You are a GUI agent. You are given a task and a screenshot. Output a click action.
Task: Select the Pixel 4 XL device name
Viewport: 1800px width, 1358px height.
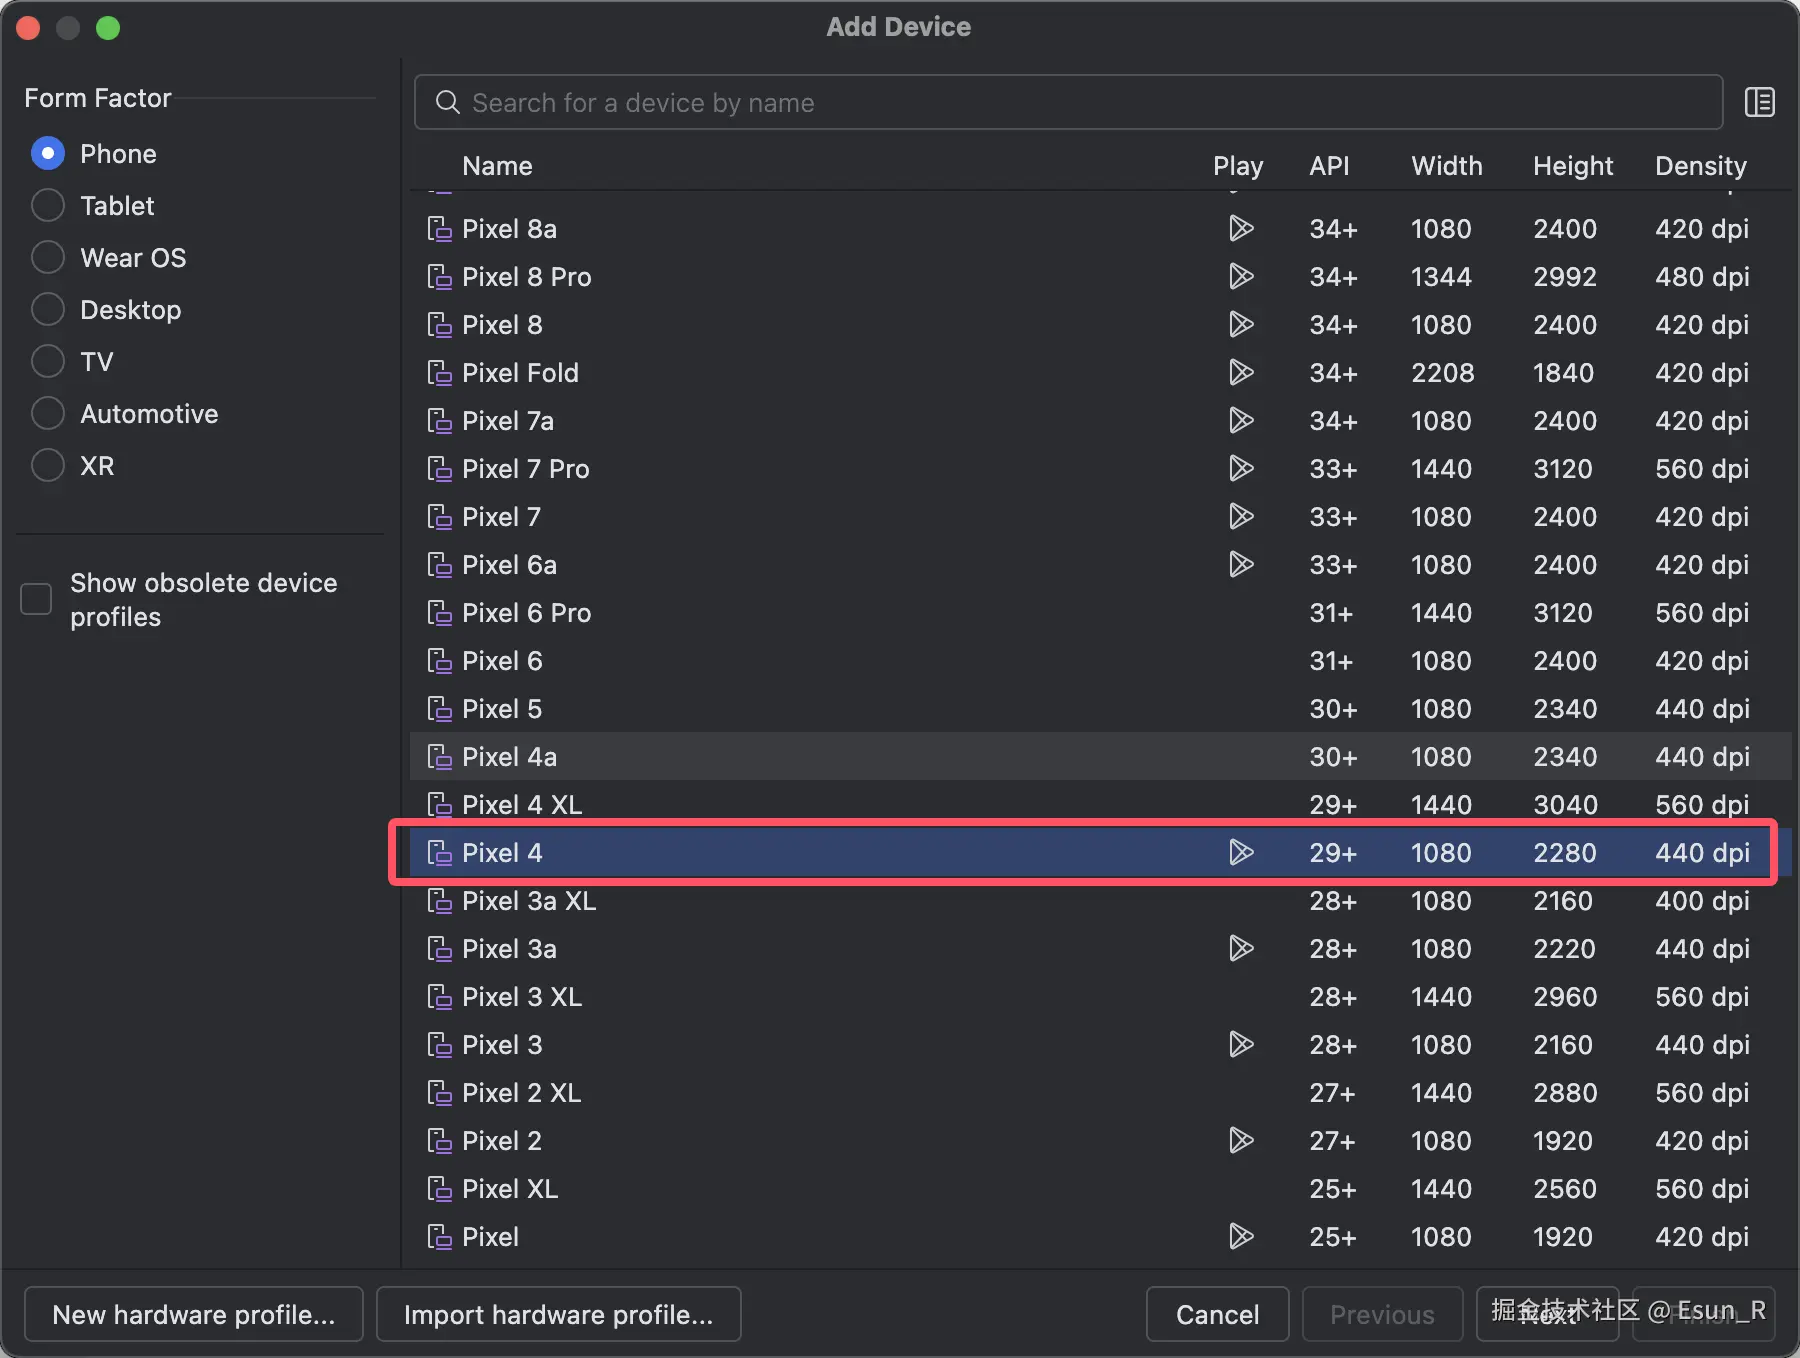pyautogui.click(x=522, y=805)
